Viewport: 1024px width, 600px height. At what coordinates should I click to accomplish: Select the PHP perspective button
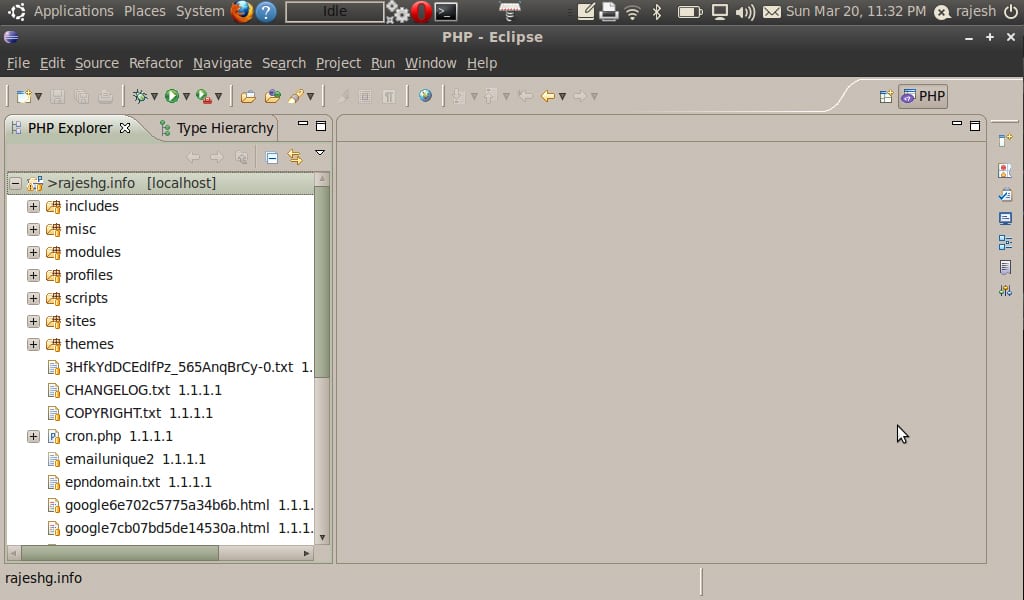coord(923,97)
